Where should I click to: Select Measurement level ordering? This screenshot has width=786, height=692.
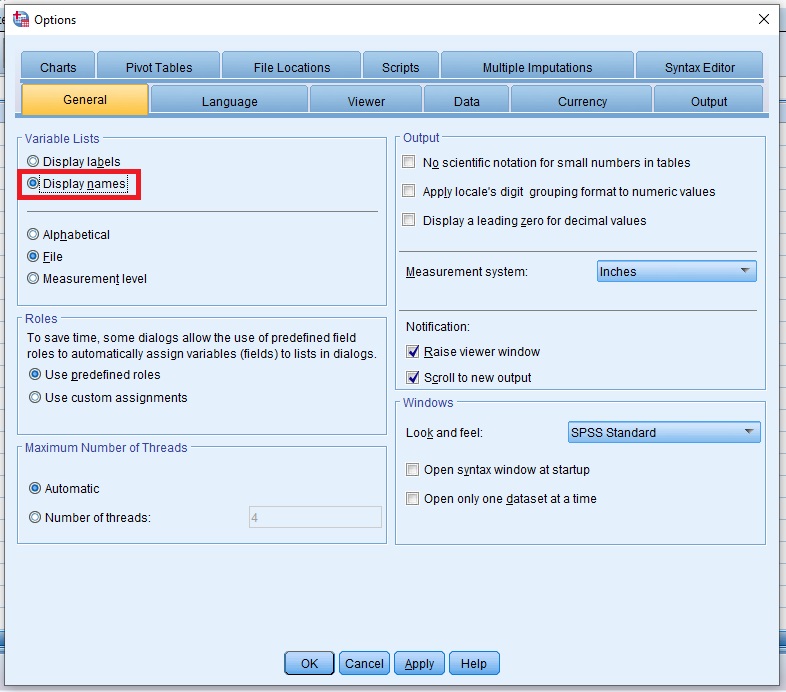pyautogui.click(x=33, y=278)
